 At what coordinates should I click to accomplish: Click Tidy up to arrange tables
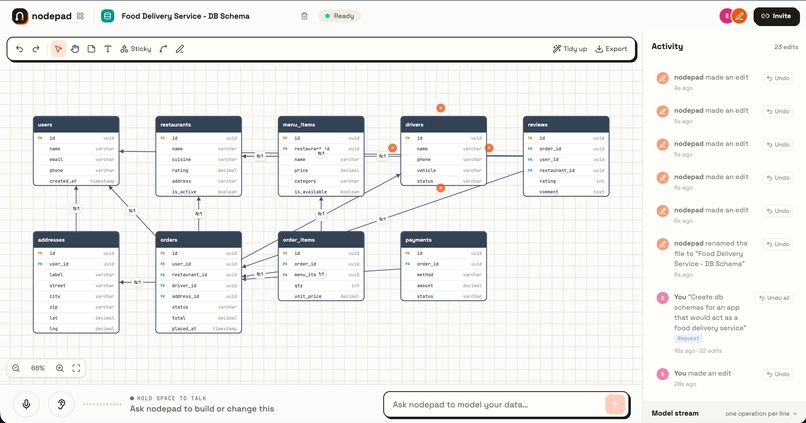tap(570, 49)
